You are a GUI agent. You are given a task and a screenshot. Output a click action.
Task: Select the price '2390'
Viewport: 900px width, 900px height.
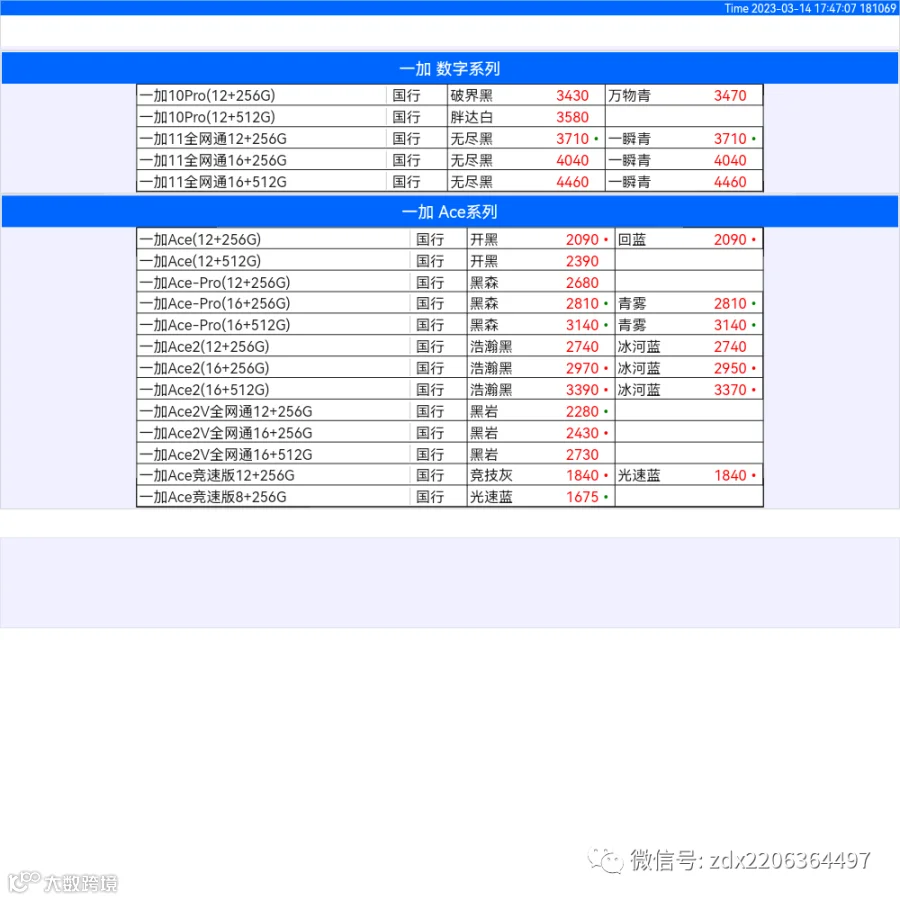coord(582,261)
